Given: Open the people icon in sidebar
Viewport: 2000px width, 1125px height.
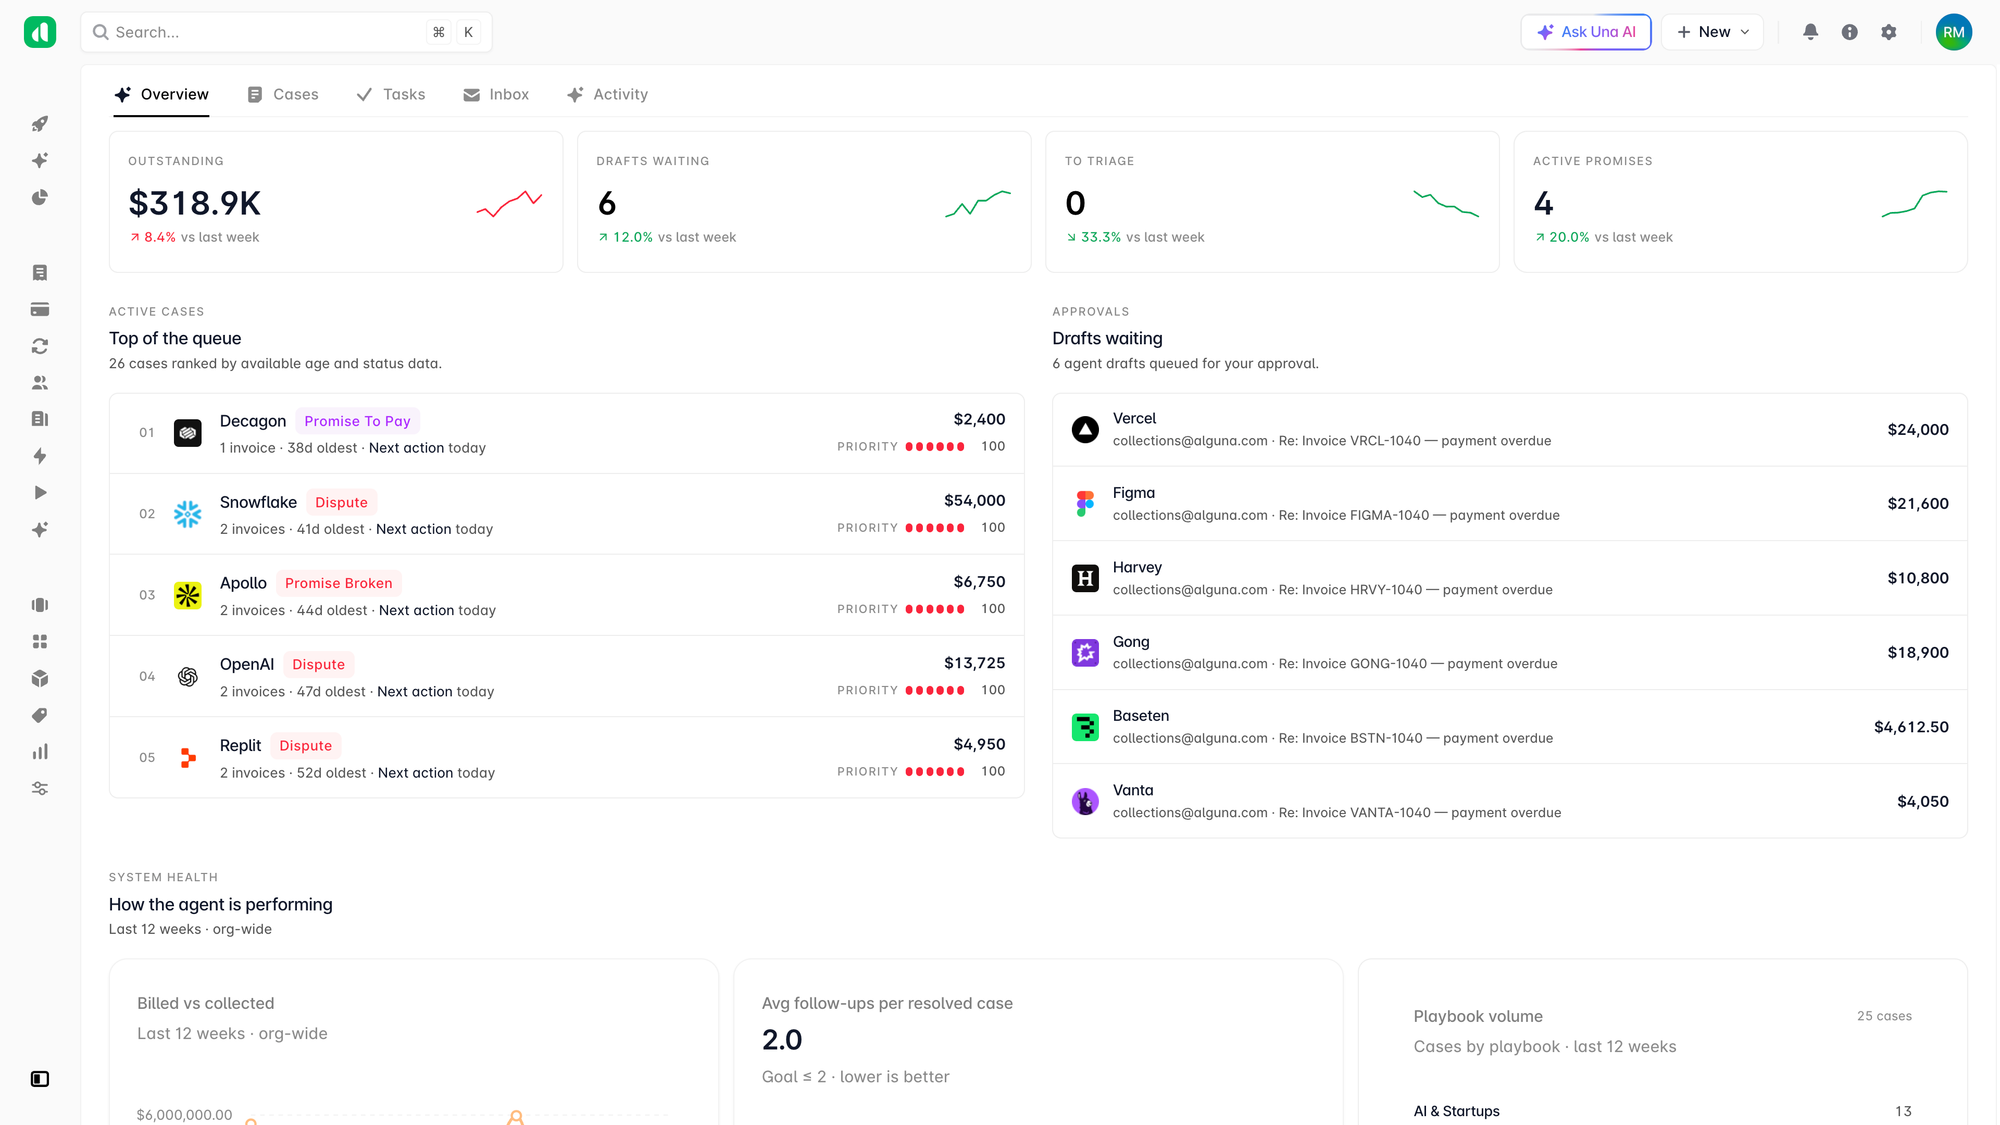Looking at the screenshot, I should point(40,383).
